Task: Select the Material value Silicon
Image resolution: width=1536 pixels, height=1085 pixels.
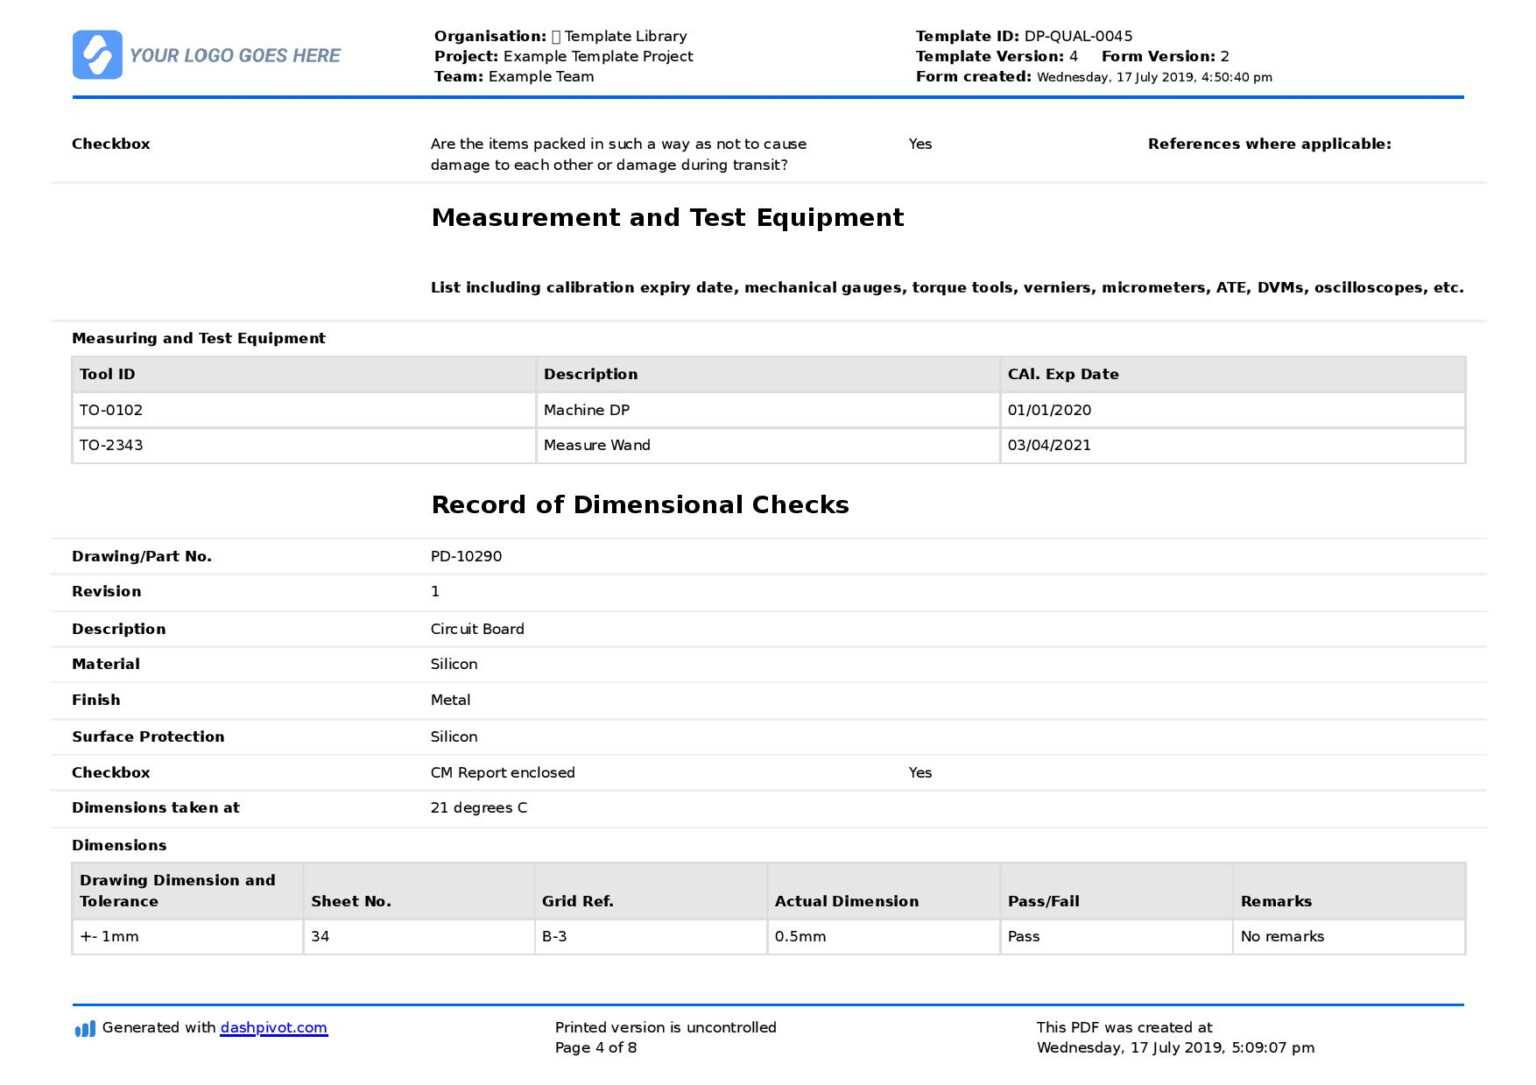Action: click(454, 664)
